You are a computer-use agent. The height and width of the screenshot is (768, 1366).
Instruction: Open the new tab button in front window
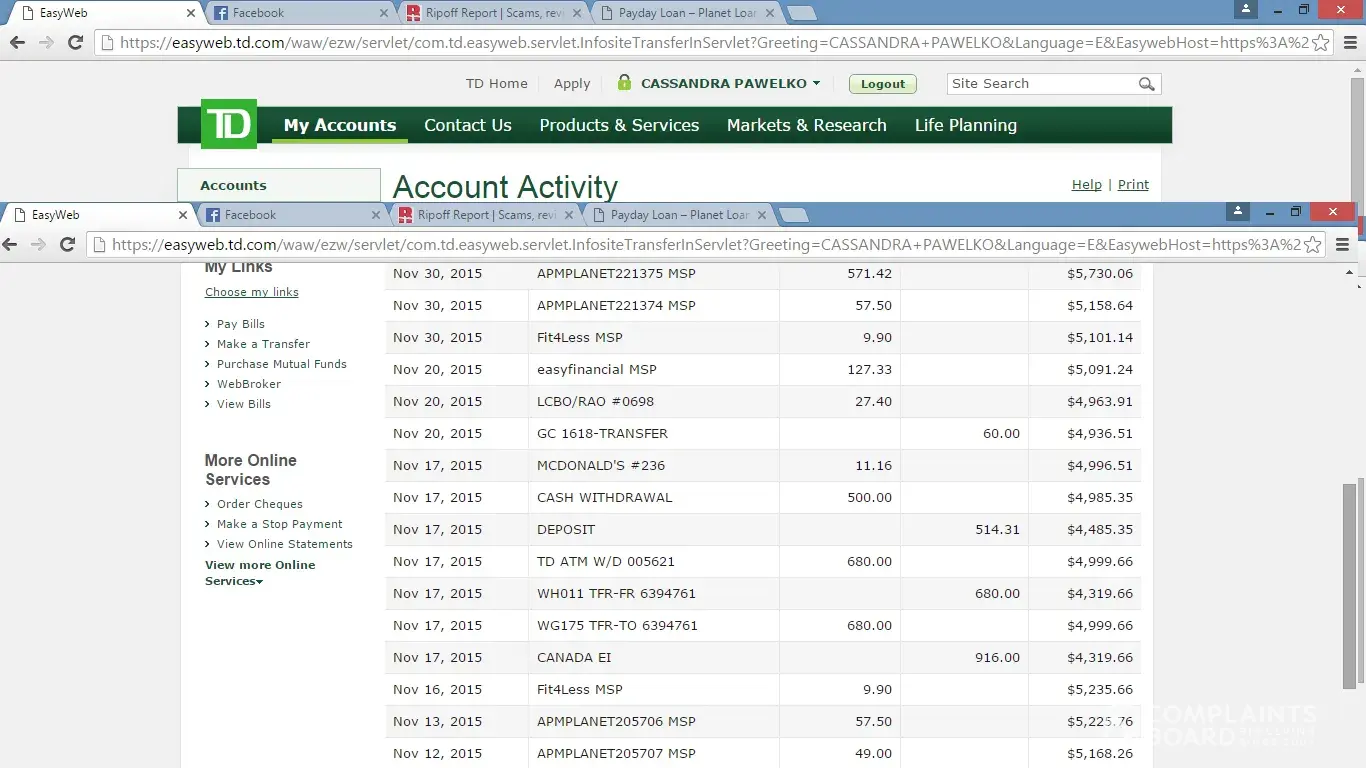click(x=793, y=215)
